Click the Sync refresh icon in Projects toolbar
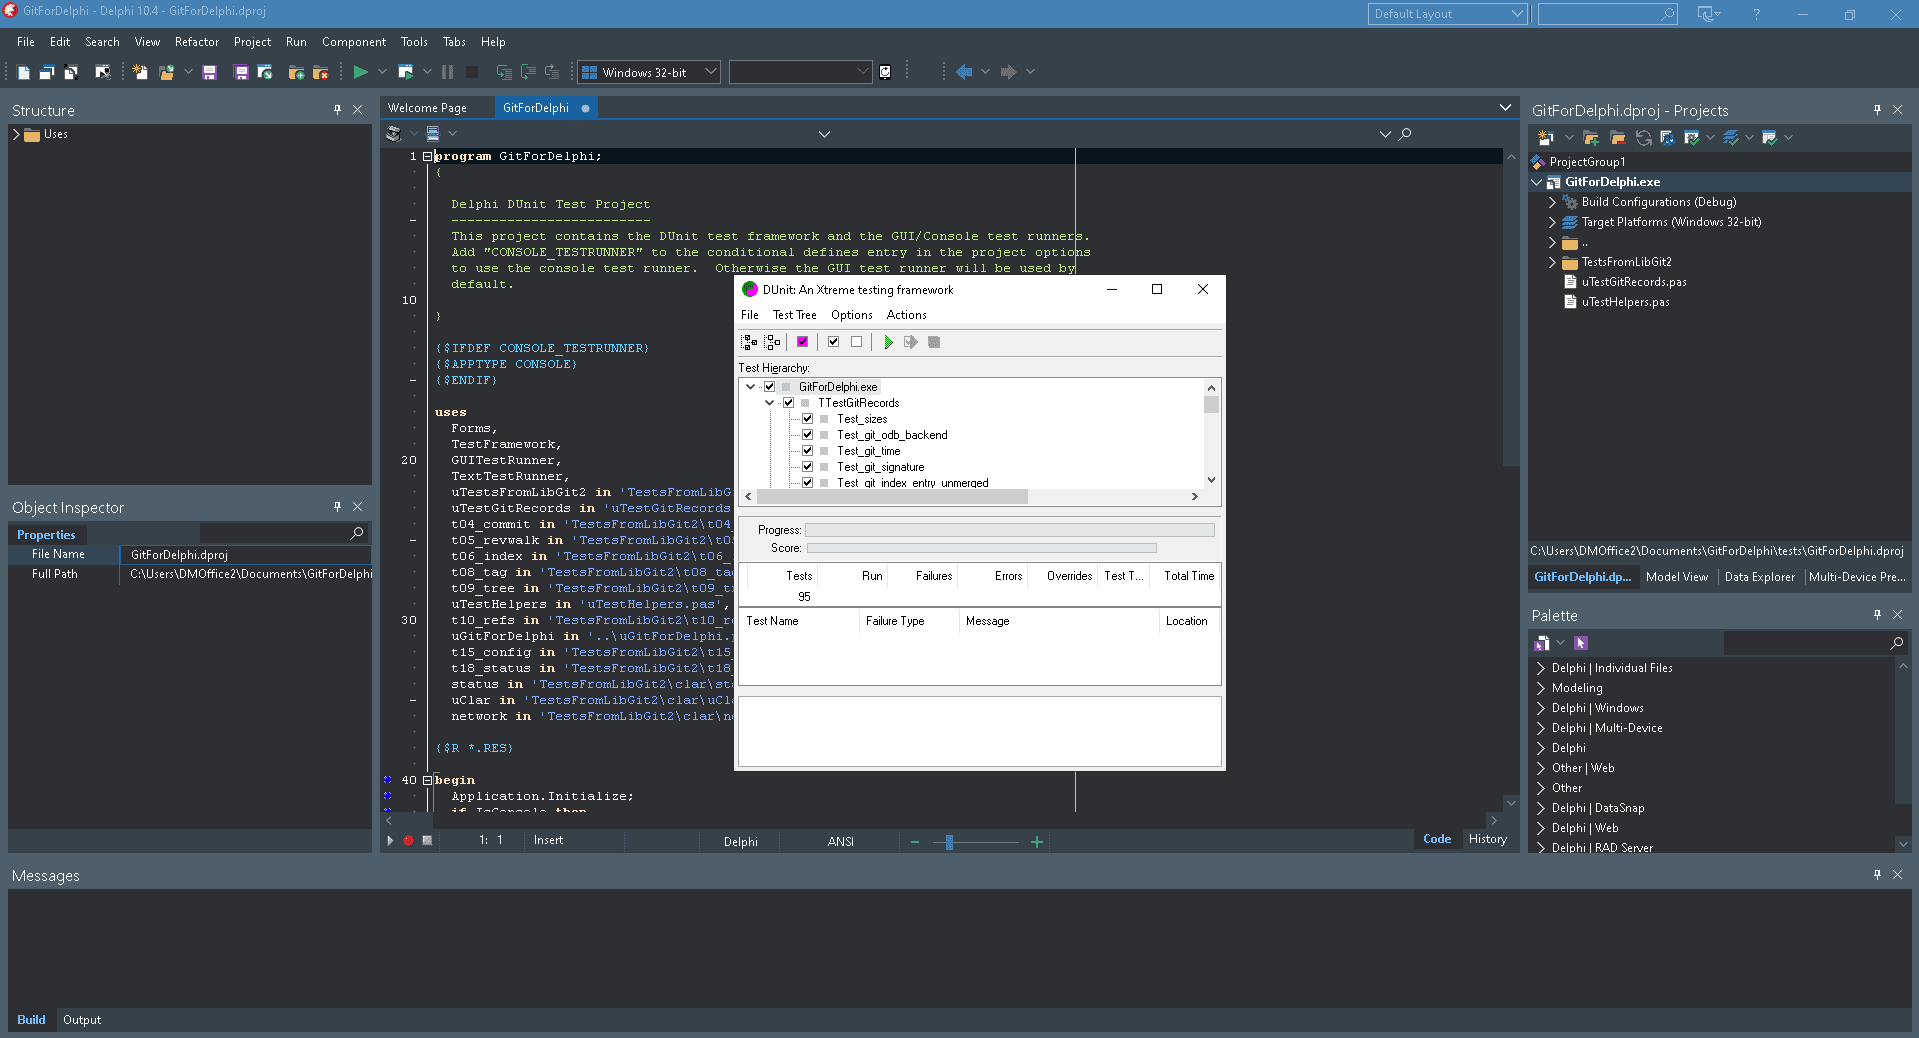This screenshot has height=1038, width=1919. click(x=1643, y=138)
